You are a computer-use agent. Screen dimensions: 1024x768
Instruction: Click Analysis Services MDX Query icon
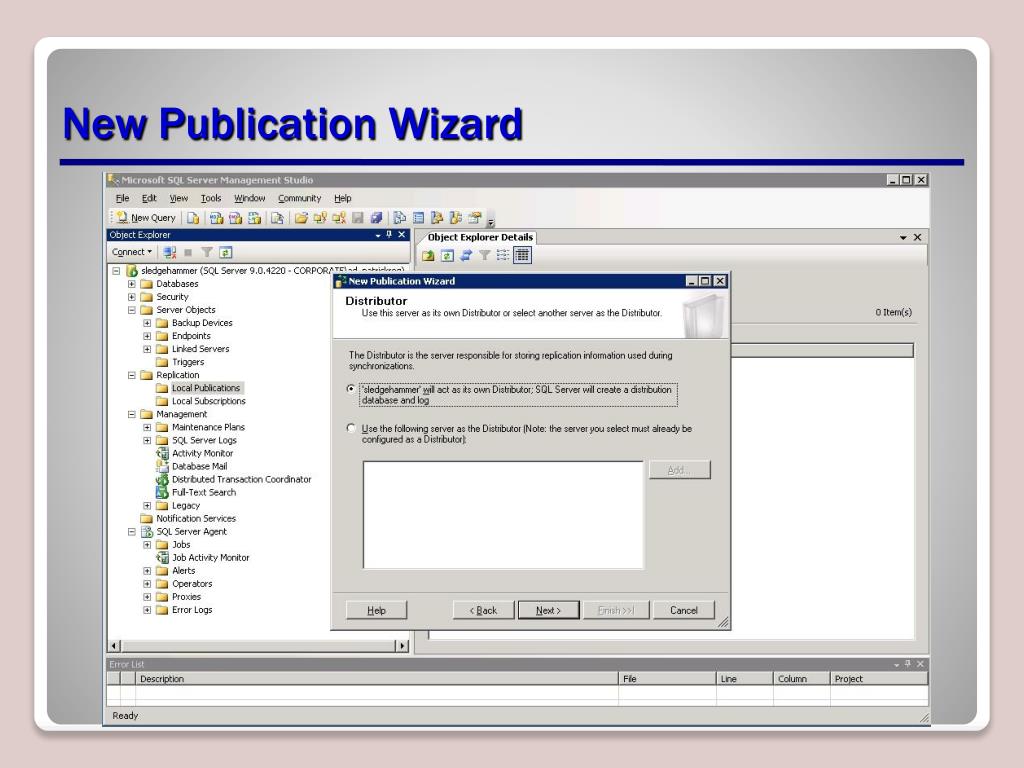coord(216,217)
